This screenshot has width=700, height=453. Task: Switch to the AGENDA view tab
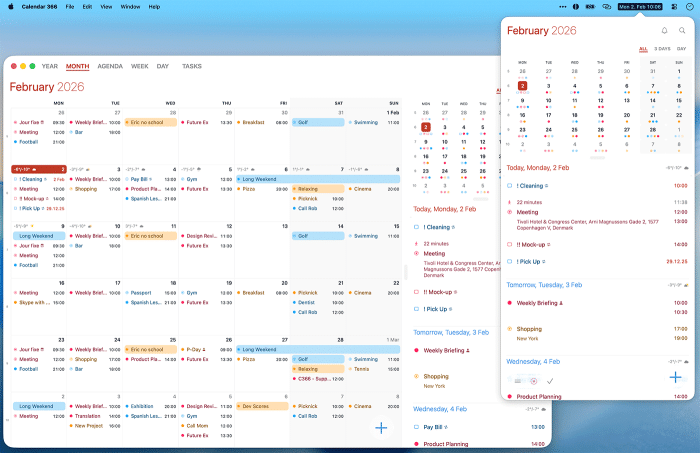pos(110,66)
